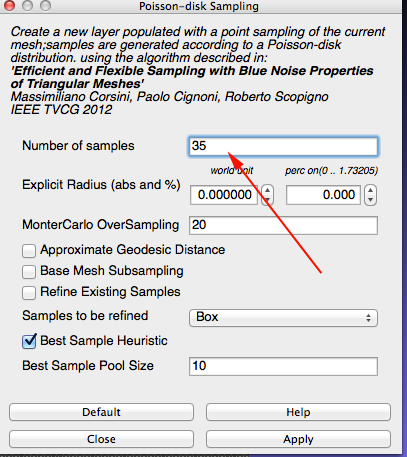Image resolution: width=407 pixels, height=457 pixels.
Task: Click the Best Sample Pool Size field
Action: pos(283,366)
